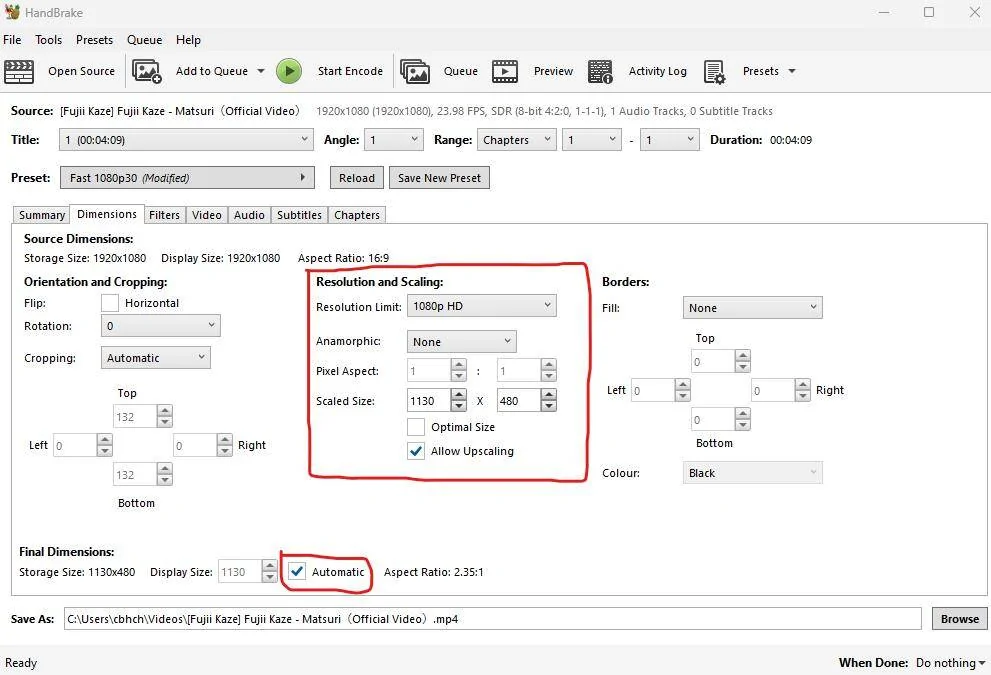Image resolution: width=991 pixels, height=675 pixels.
Task: Click the Activity Log label
Action: [657, 71]
